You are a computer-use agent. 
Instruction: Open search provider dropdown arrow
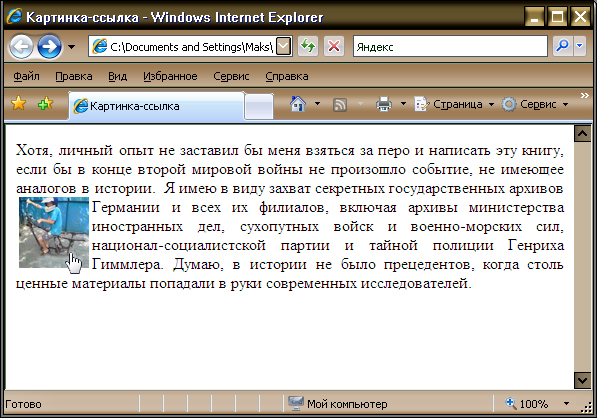[x=579, y=46]
